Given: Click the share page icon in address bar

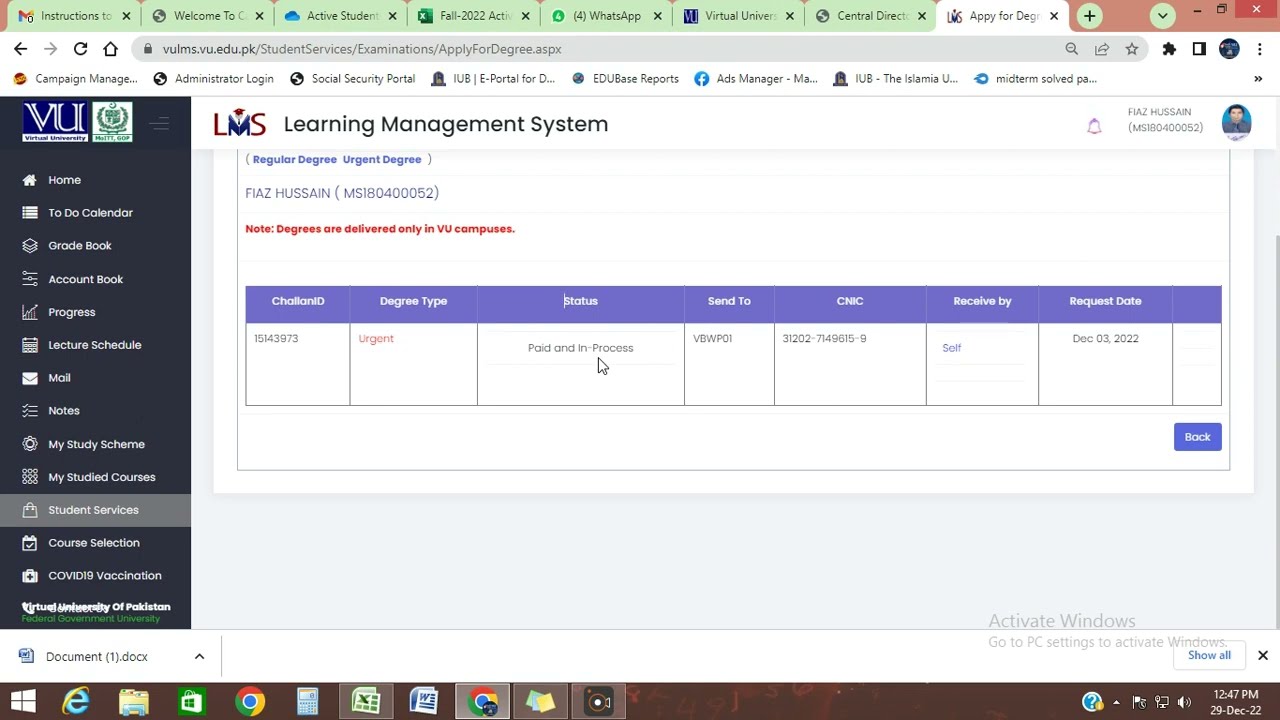Looking at the screenshot, I should coord(1102,49).
